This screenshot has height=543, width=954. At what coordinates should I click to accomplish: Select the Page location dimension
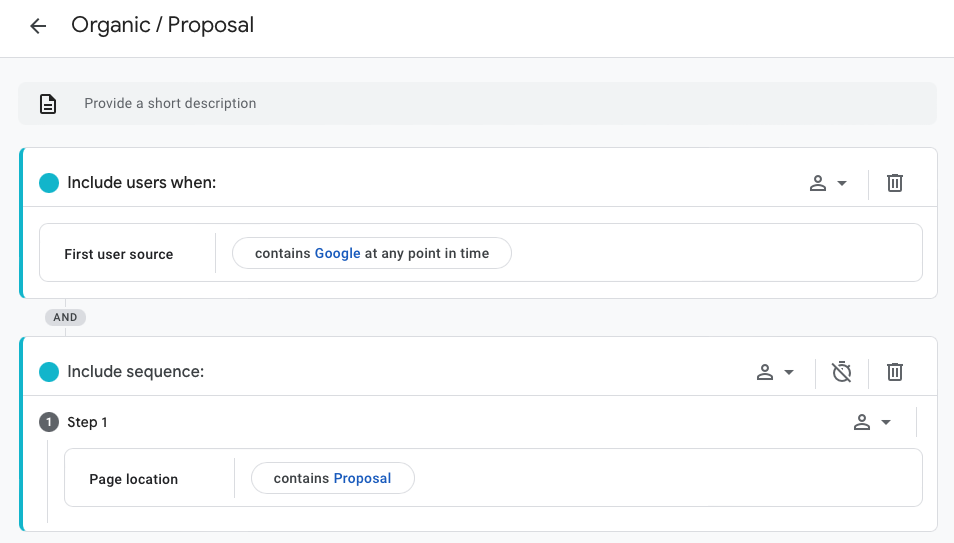[133, 480]
